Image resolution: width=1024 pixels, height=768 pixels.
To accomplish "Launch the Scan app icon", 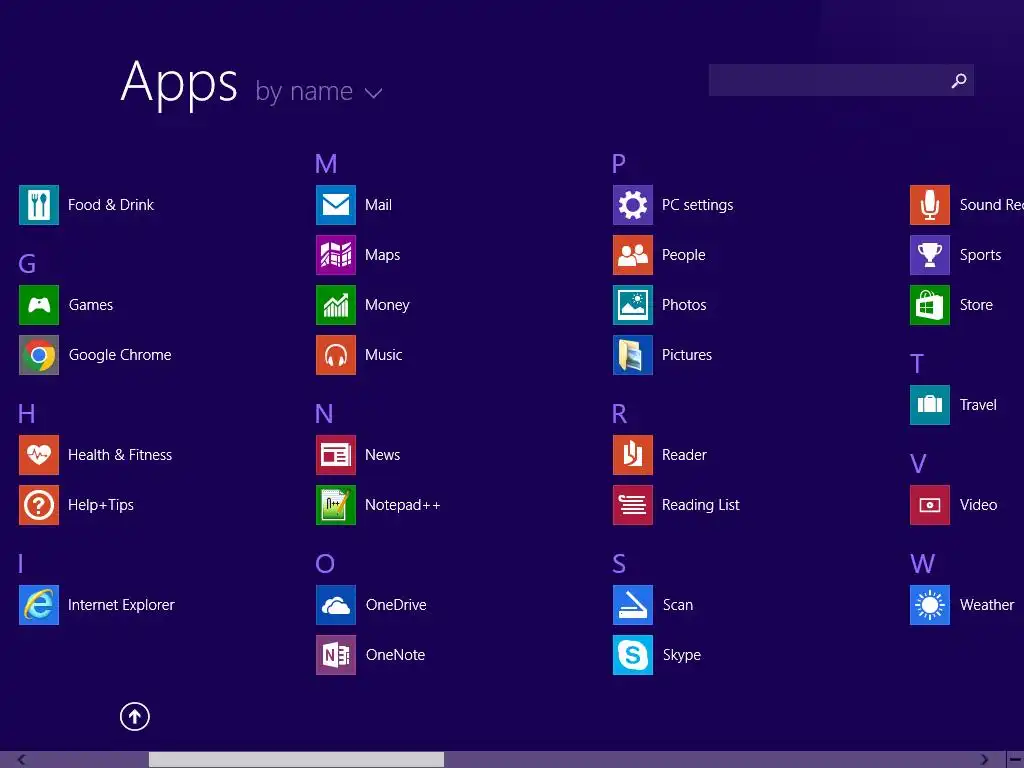I will 632,605.
